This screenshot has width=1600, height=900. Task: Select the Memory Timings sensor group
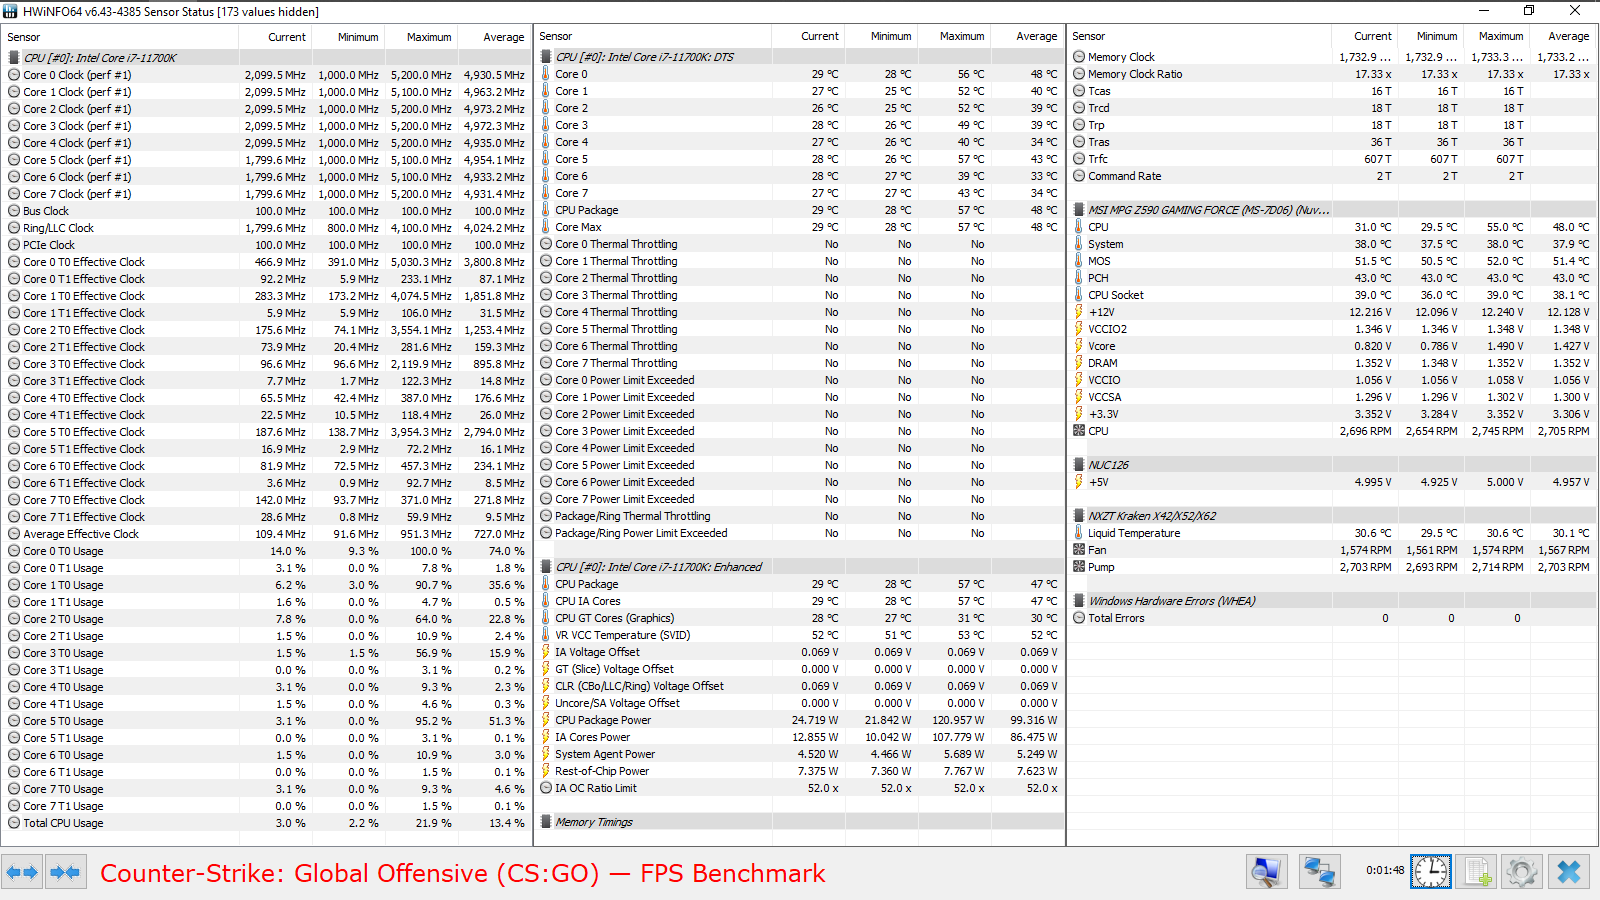pos(800,822)
